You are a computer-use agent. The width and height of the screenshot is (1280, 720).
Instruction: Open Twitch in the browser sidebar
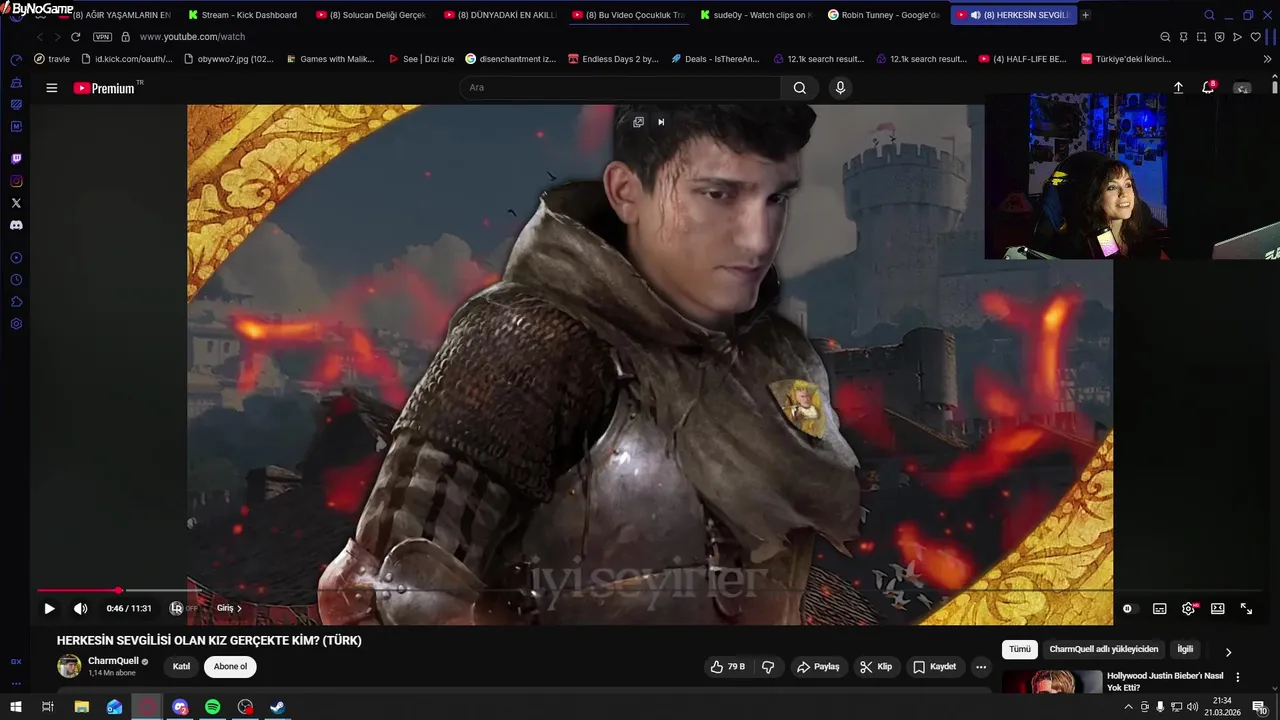(x=16, y=159)
